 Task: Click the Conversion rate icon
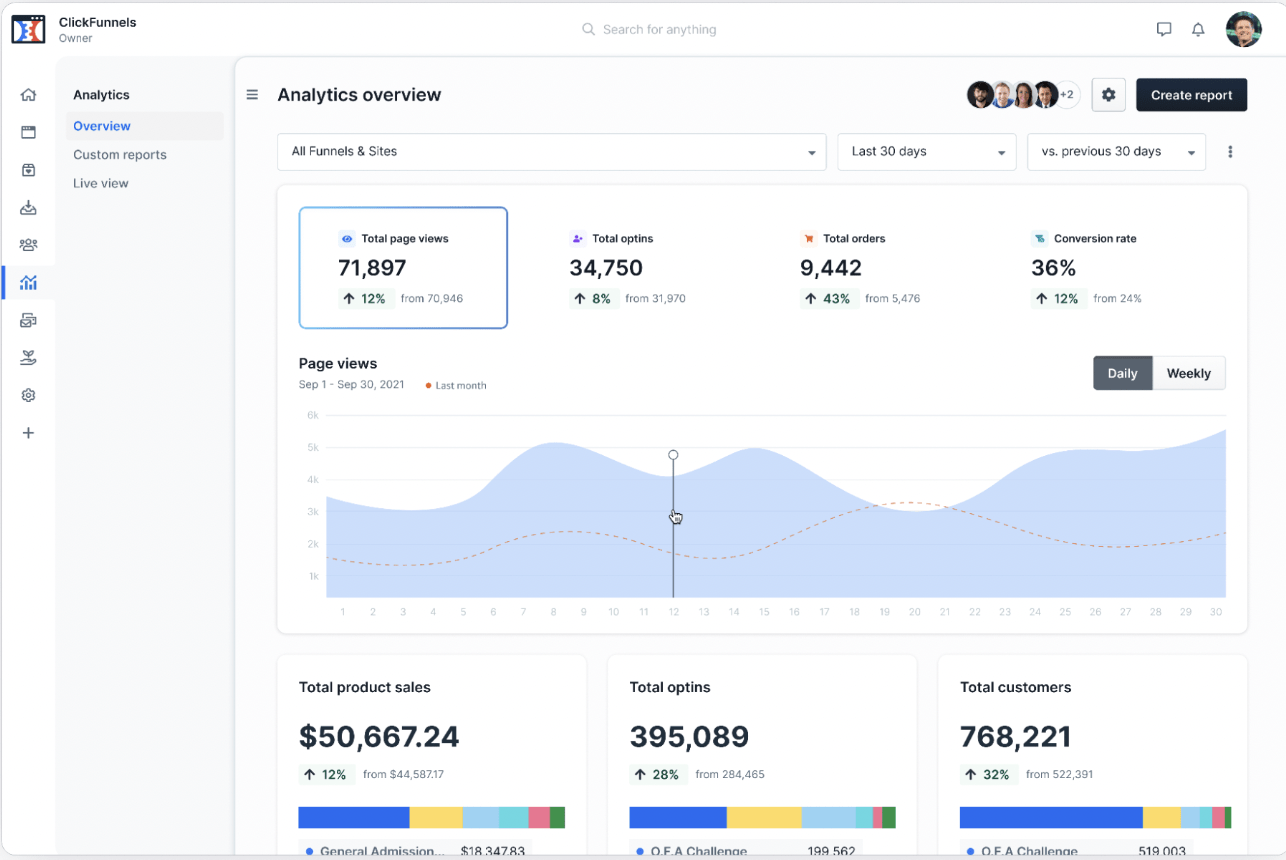click(1039, 239)
